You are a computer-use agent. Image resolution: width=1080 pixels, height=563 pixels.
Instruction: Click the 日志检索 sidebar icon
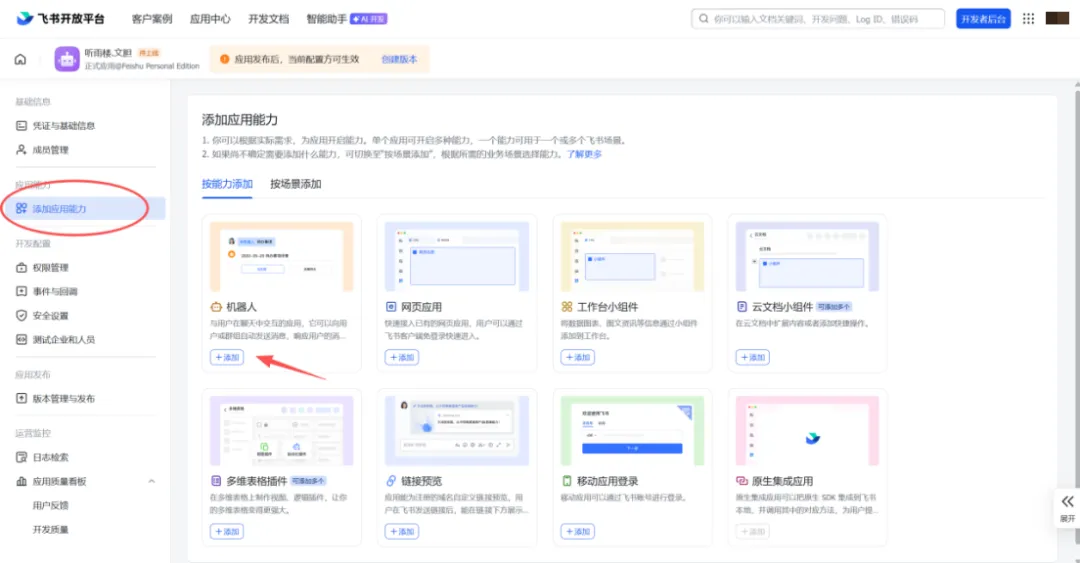(x=21, y=457)
